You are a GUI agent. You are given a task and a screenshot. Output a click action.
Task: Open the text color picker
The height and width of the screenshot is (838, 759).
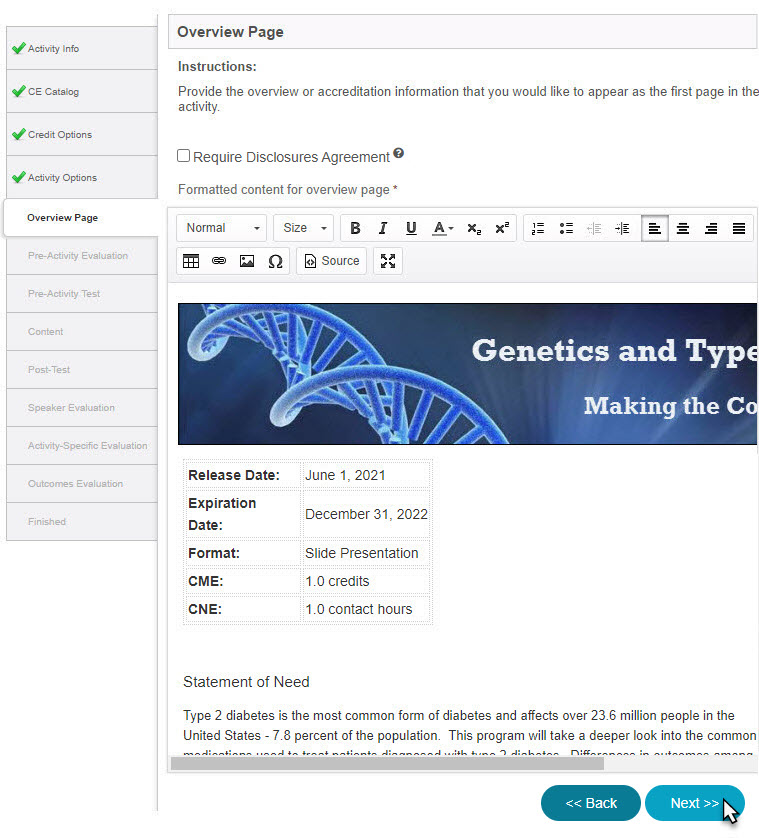pyautogui.click(x=443, y=228)
